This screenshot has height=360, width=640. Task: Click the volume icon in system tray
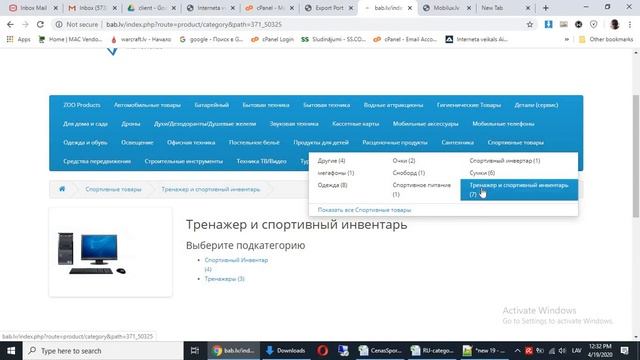[562, 351]
